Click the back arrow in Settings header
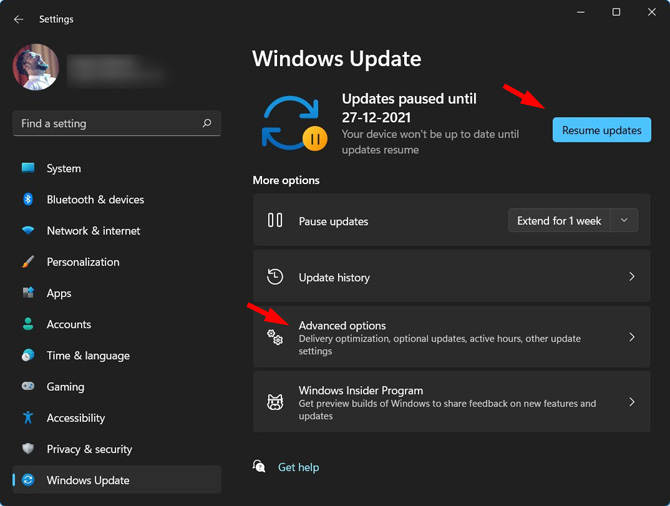Screen dimensions: 670x506 coord(18,19)
